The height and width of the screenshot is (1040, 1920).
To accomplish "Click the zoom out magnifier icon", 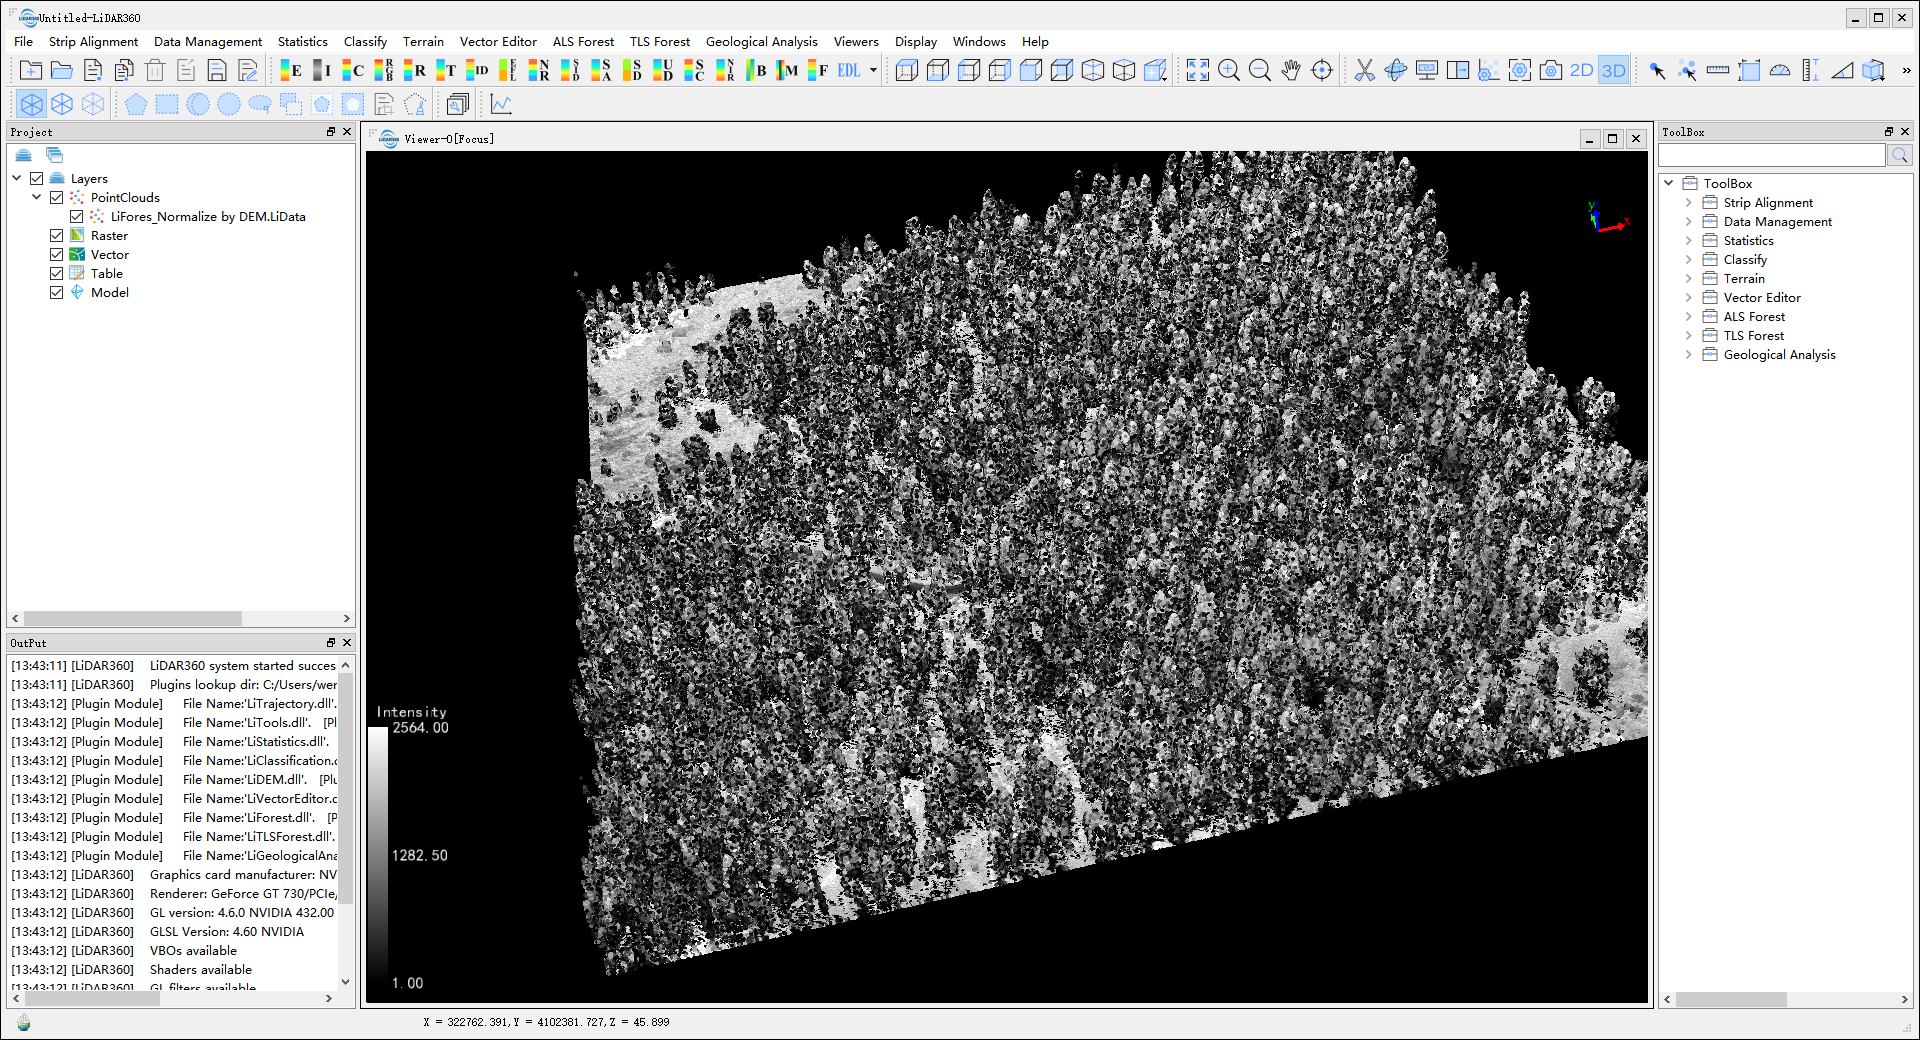I will [x=1260, y=70].
